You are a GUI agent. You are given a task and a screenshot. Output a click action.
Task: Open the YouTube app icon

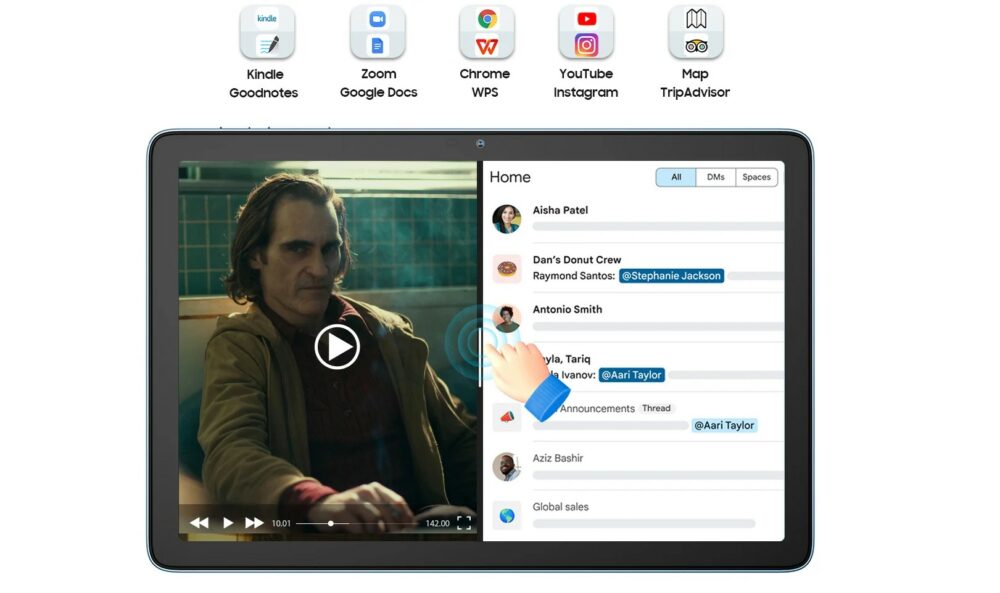587,19
